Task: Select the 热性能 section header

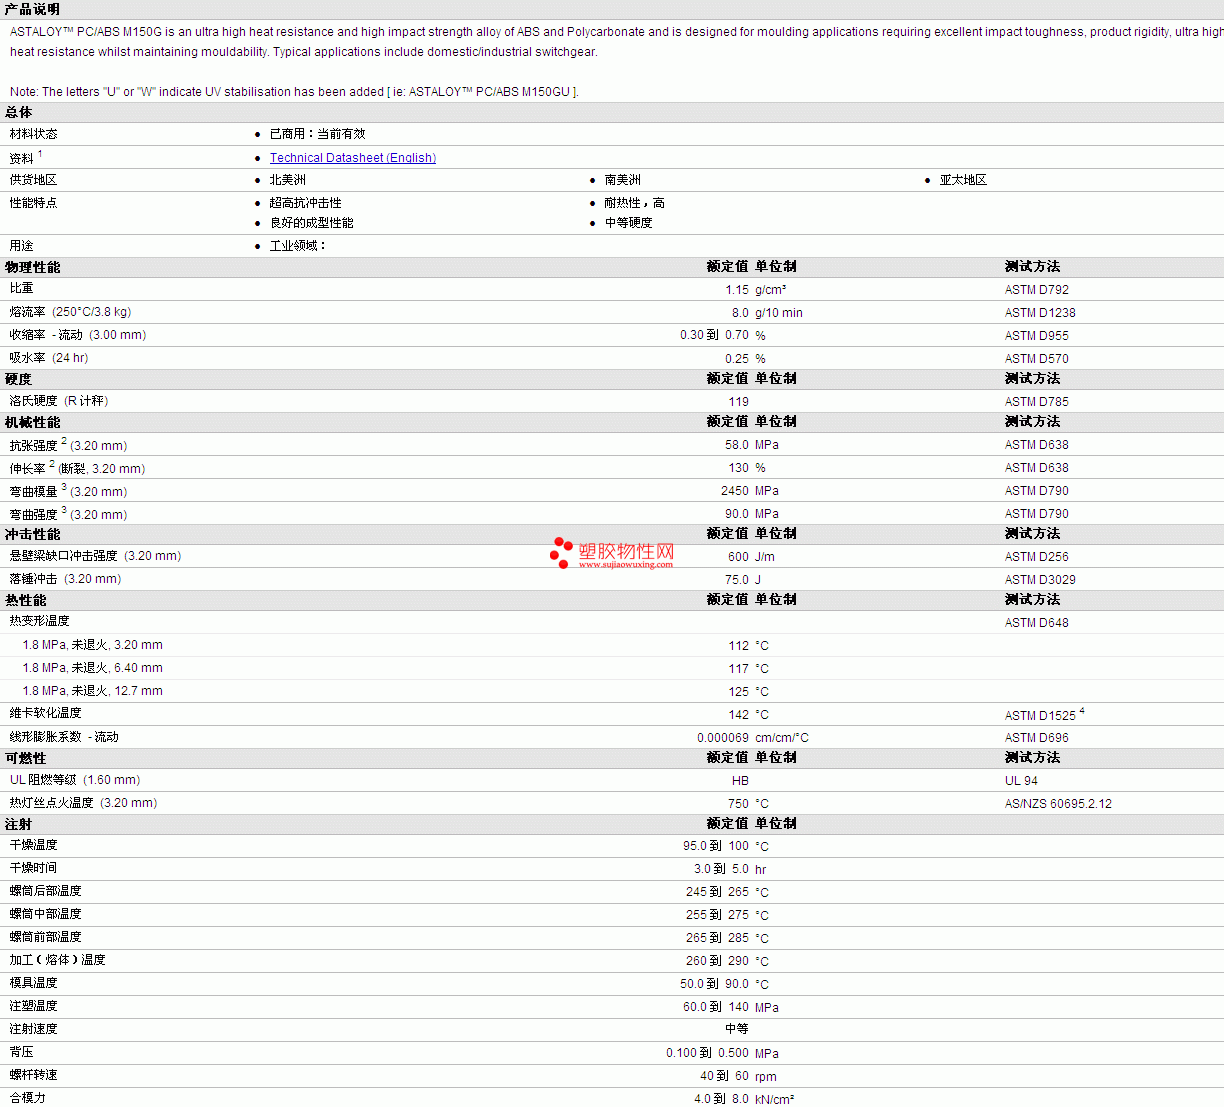Action: 26,600
